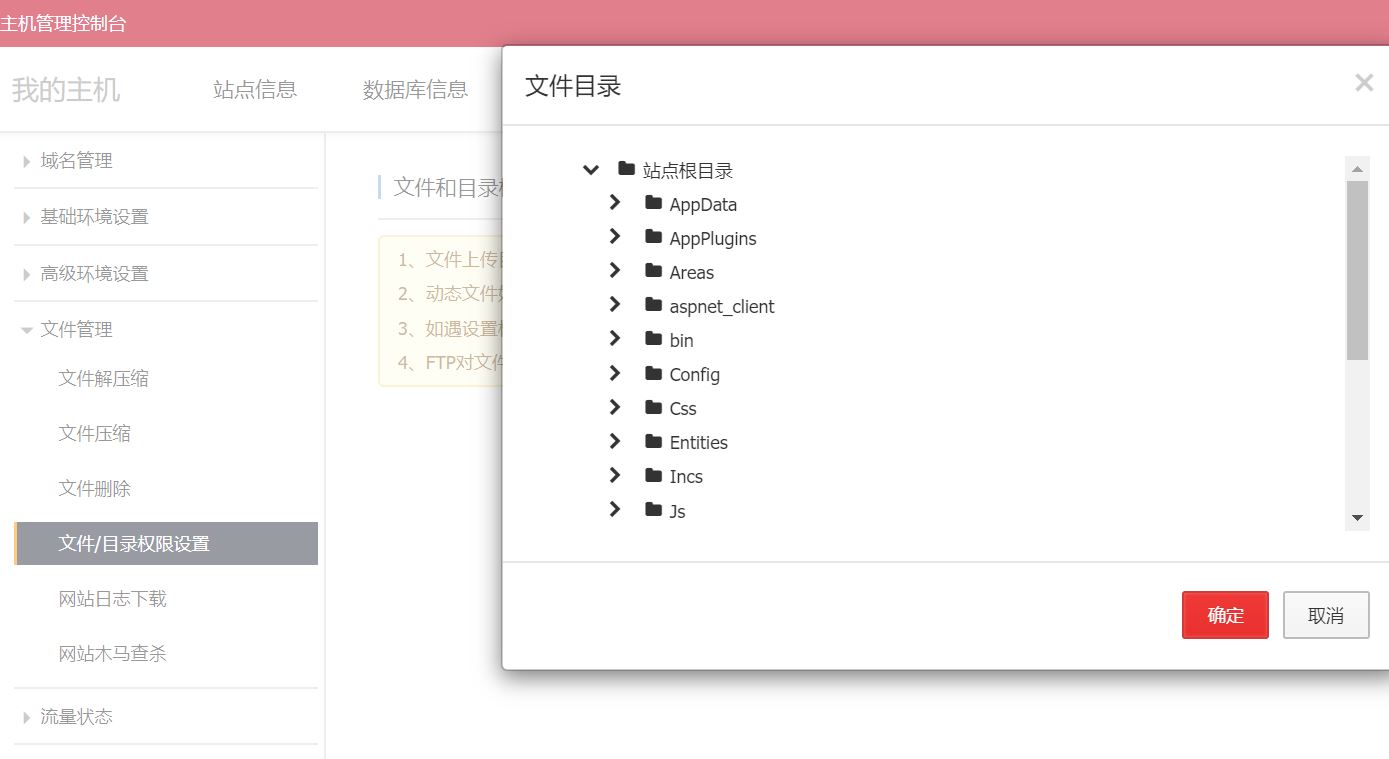Click the Areas folder icon
This screenshot has width=1389, height=759.
tap(654, 272)
